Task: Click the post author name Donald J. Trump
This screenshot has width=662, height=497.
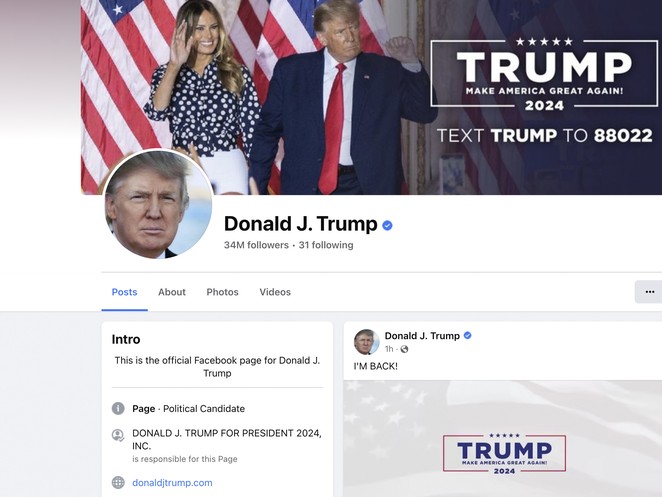Action: pos(422,336)
